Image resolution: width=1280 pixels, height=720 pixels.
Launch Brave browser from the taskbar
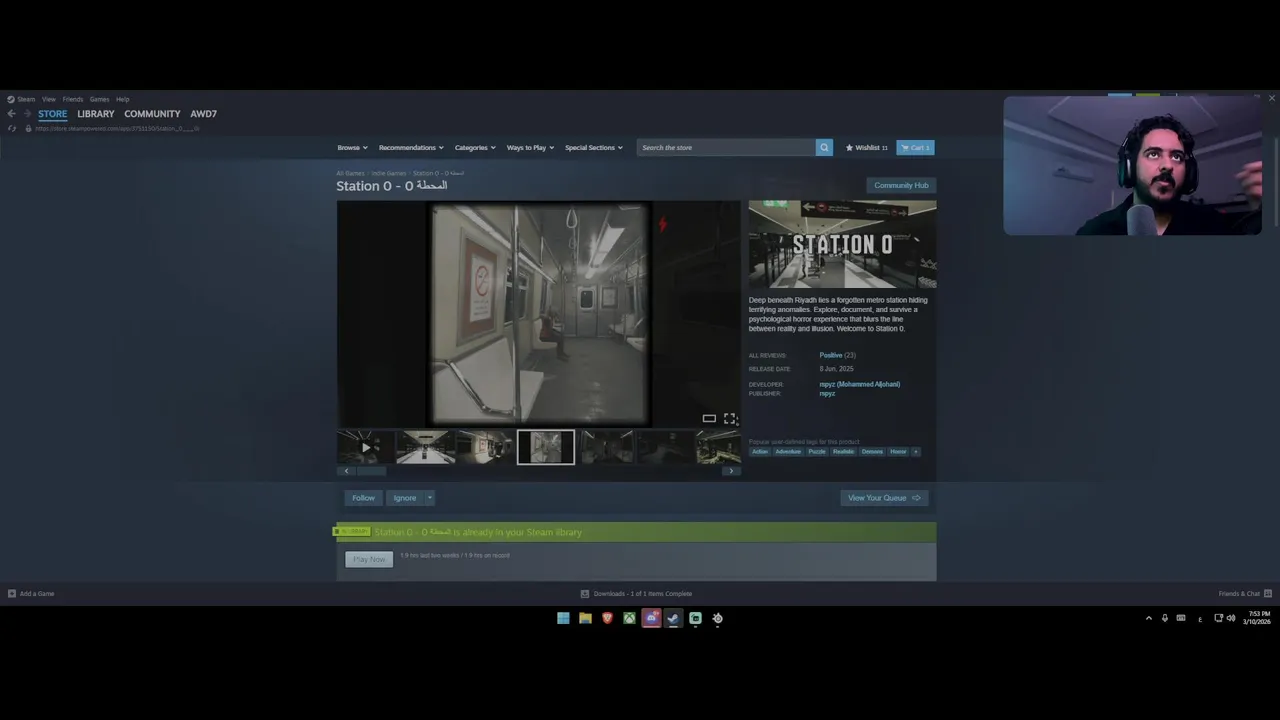607,618
